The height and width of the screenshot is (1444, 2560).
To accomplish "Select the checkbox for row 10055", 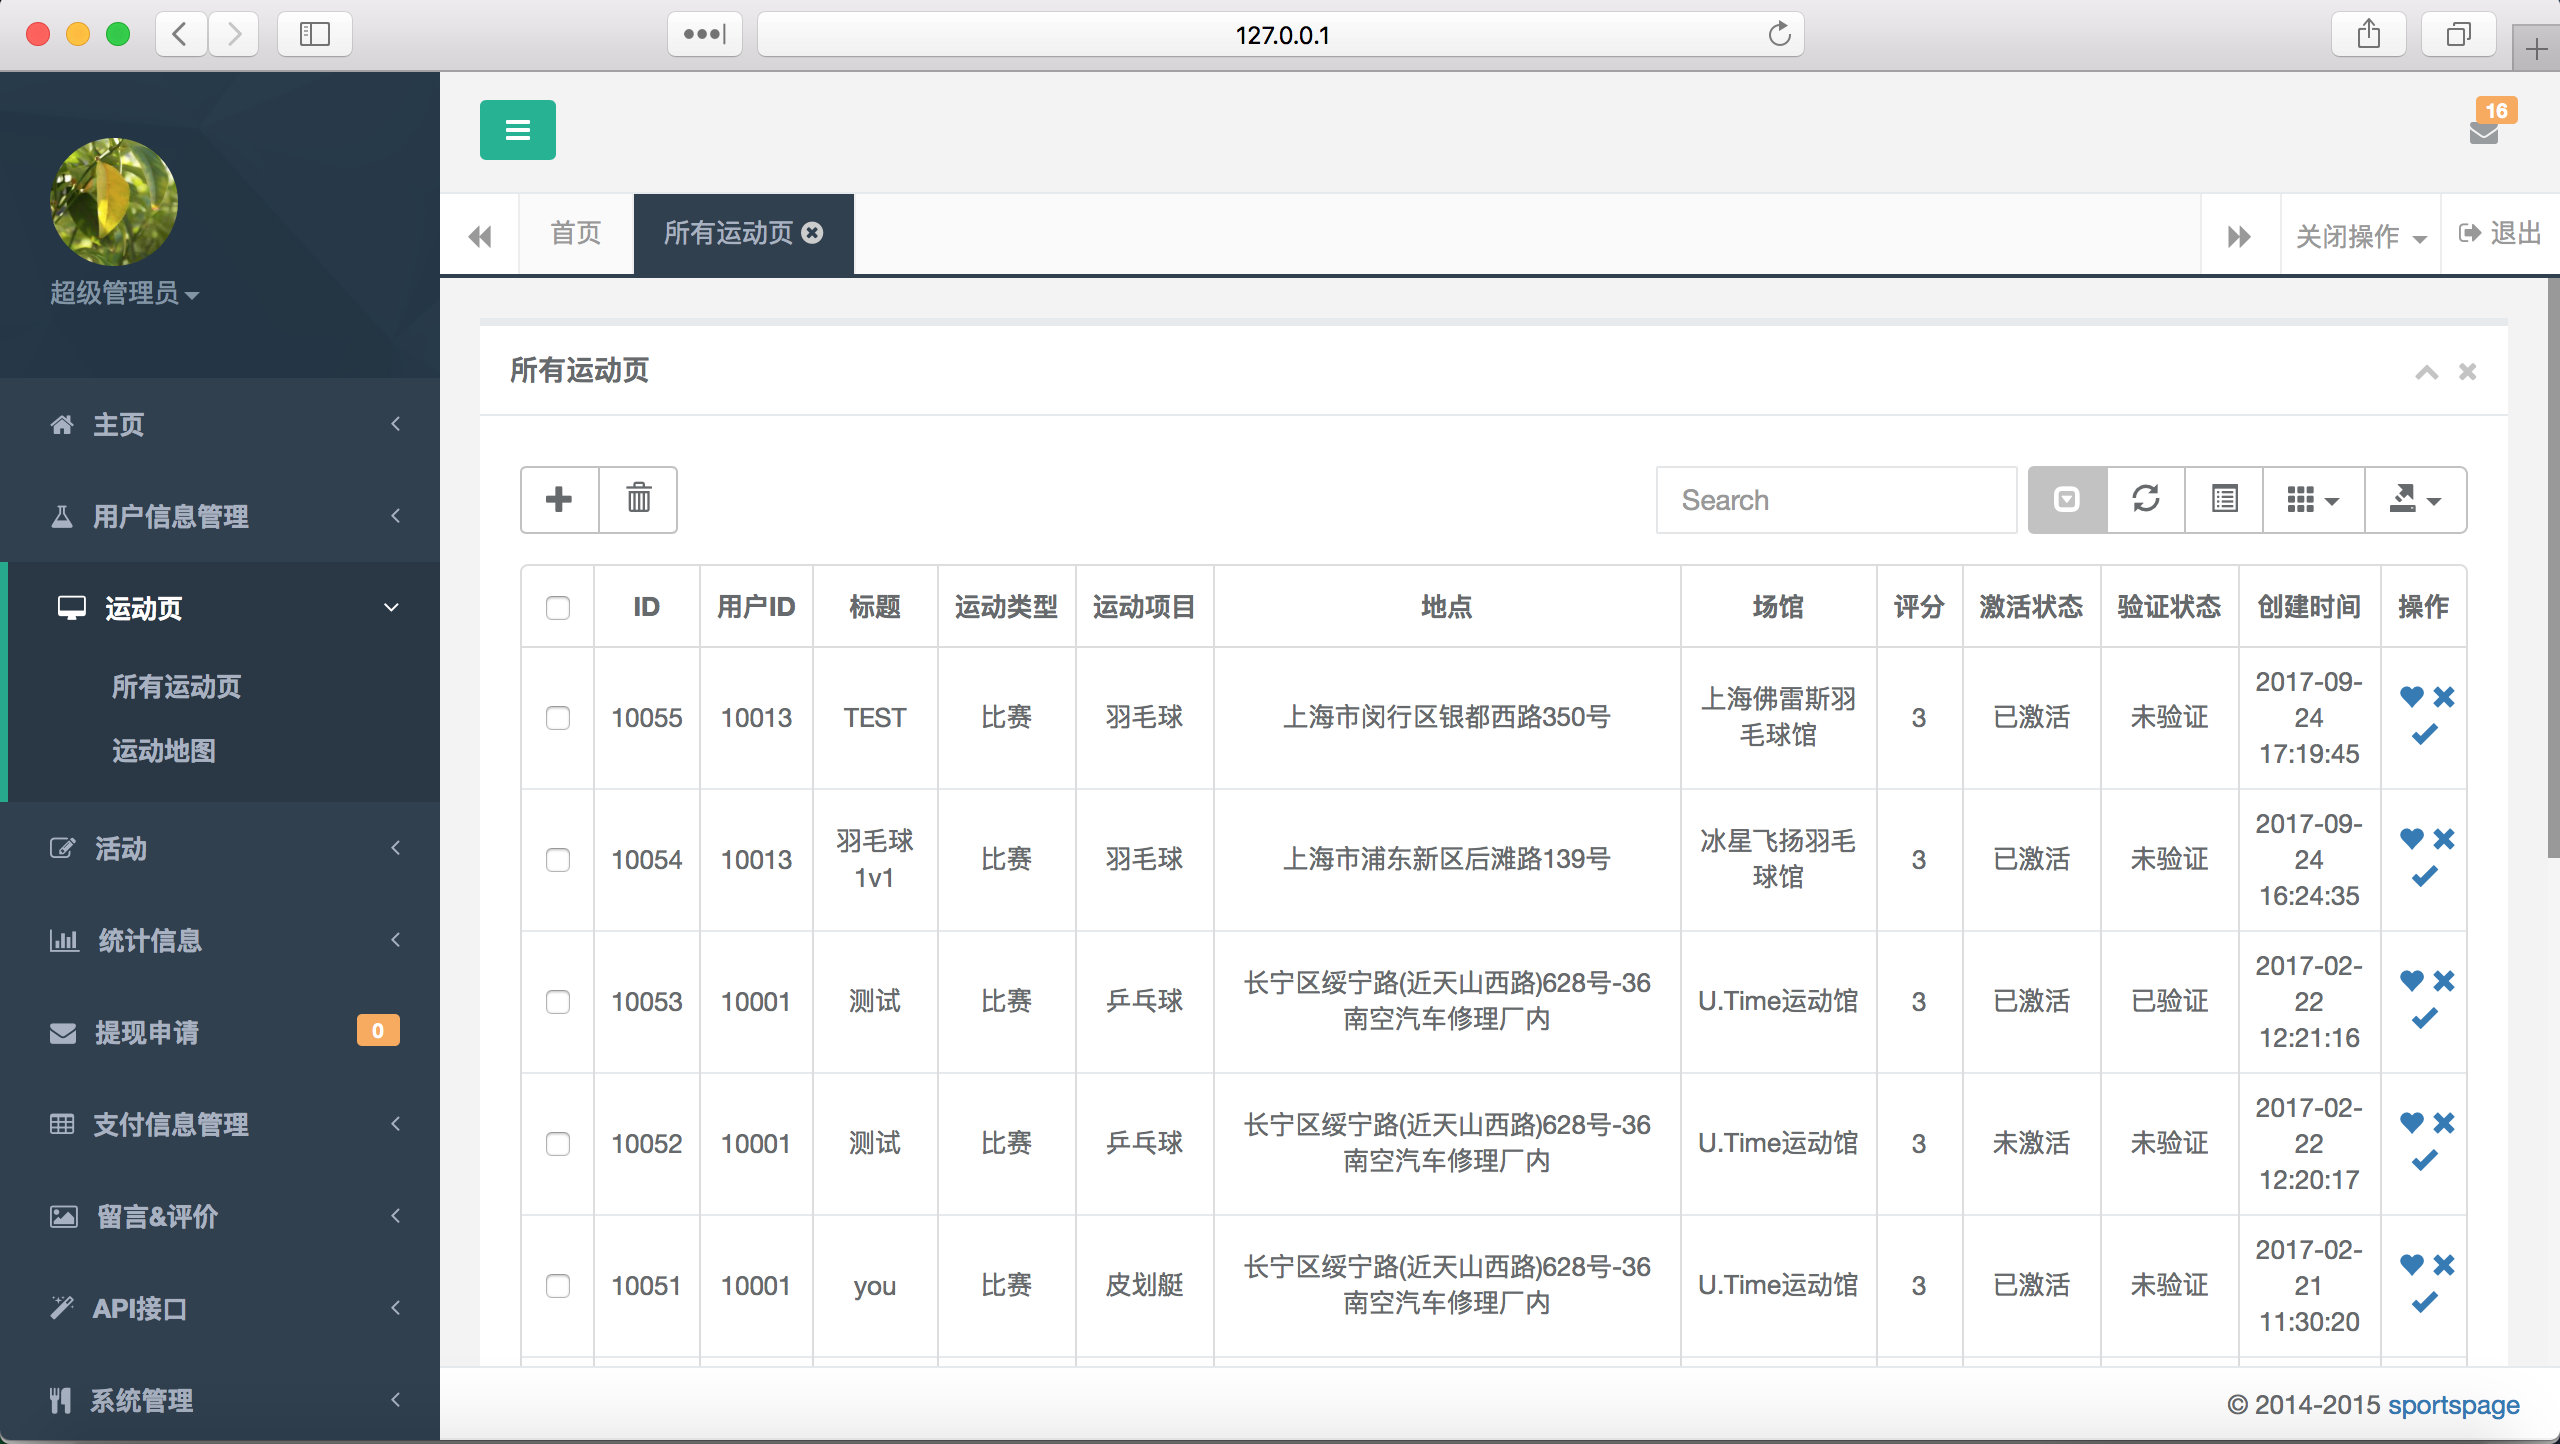I will (x=558, y=718).
